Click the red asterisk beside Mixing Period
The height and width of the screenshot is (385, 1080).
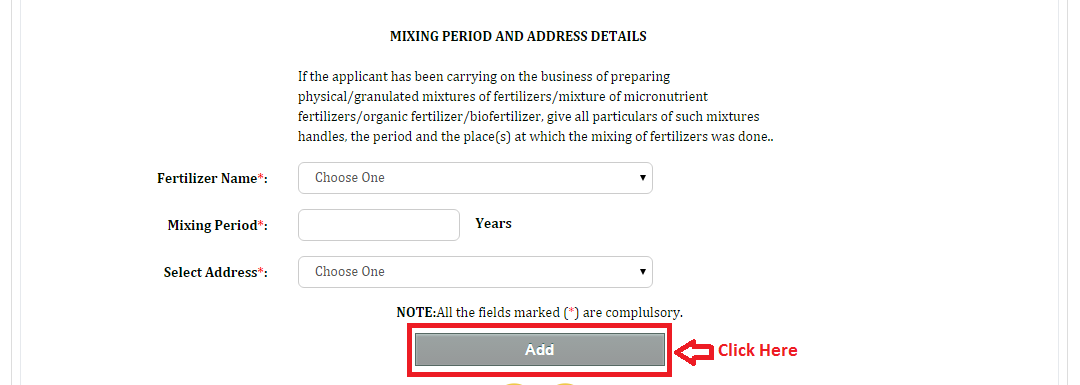tap(260, 224)
